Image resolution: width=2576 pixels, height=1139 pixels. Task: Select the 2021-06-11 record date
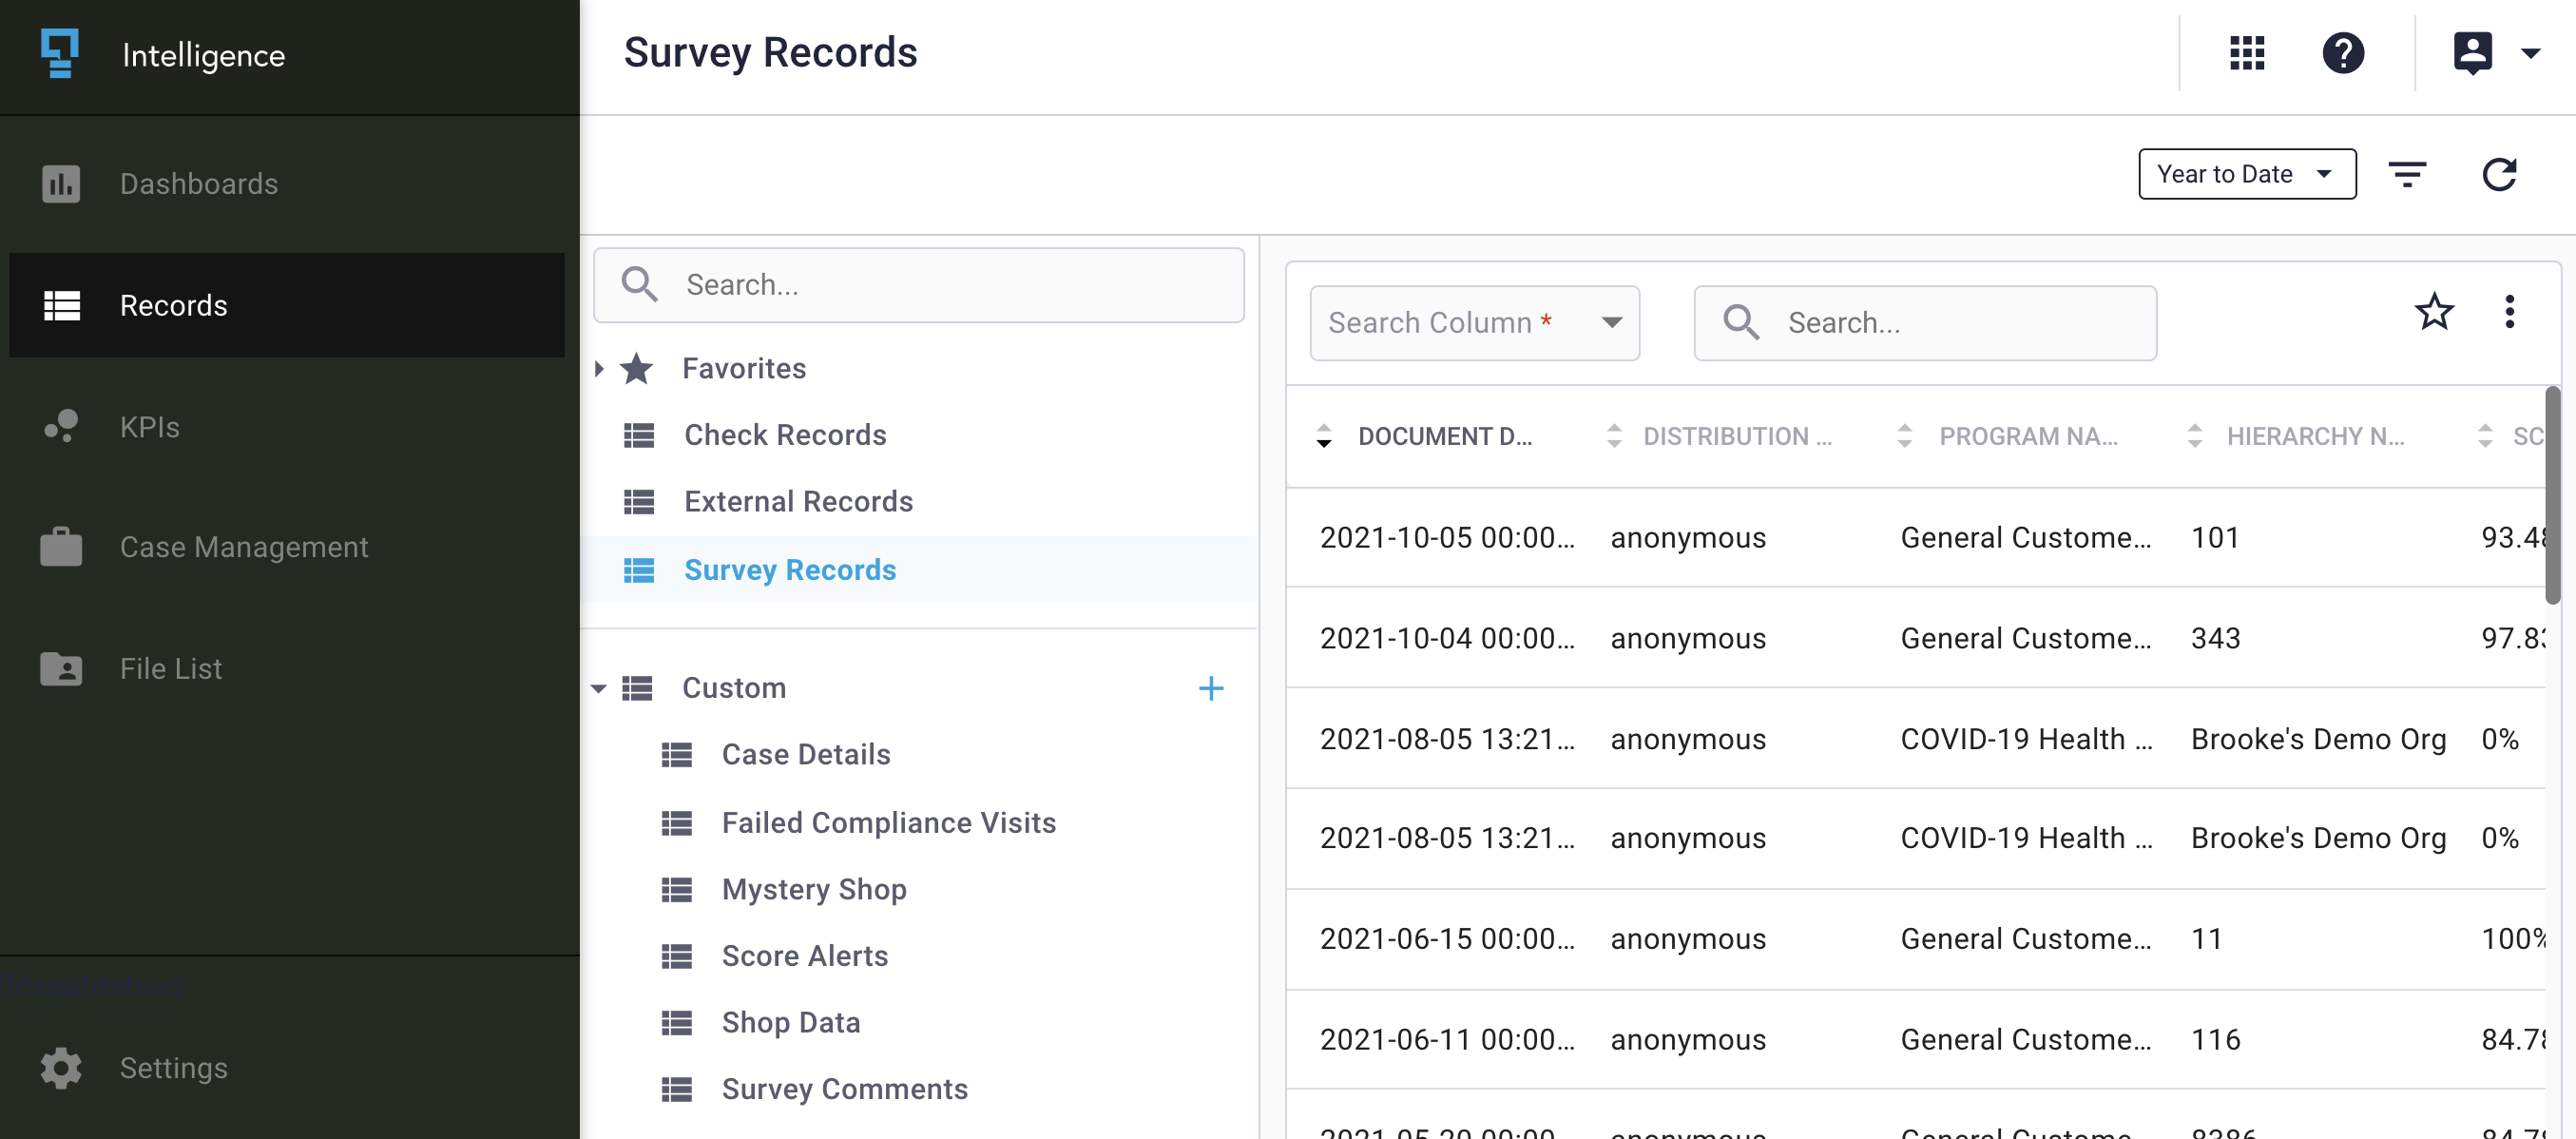pyautogui.click(x=1447, y=1040)
